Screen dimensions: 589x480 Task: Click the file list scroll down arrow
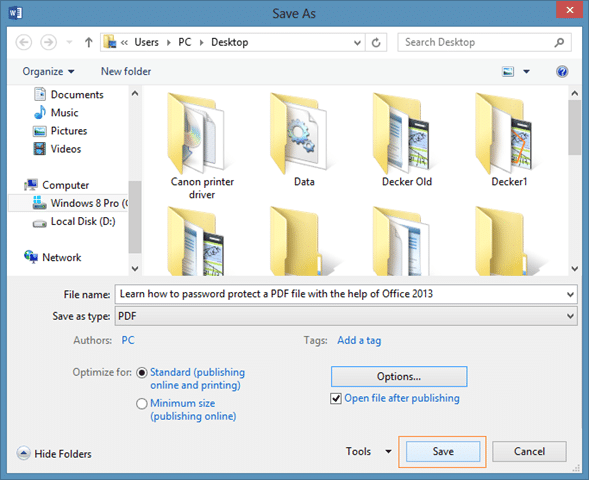[x=574, y=269]
